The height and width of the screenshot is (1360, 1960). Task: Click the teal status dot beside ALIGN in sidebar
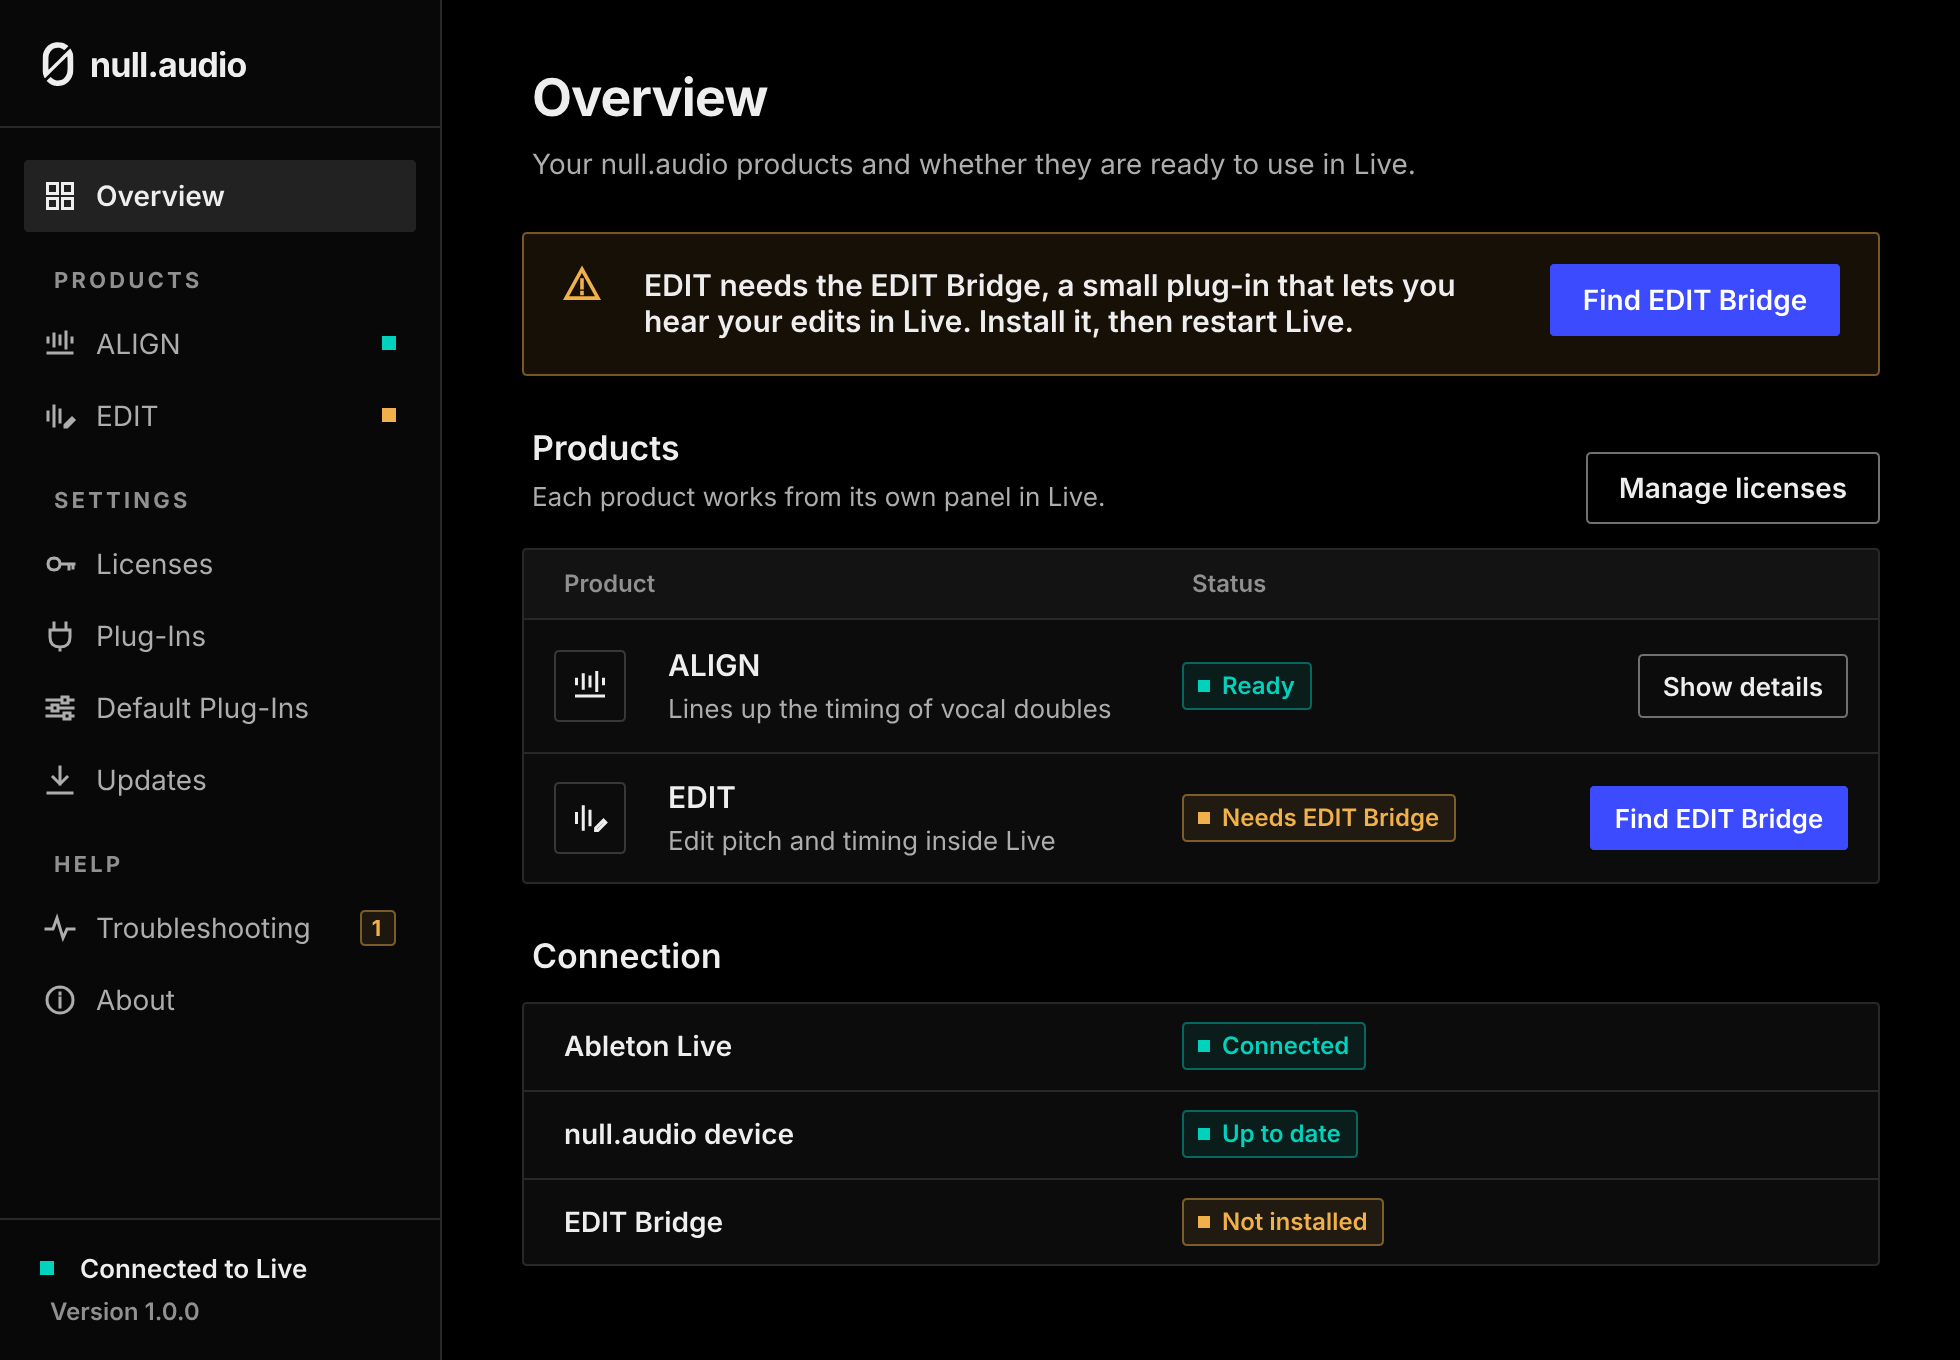coord(389,343)
